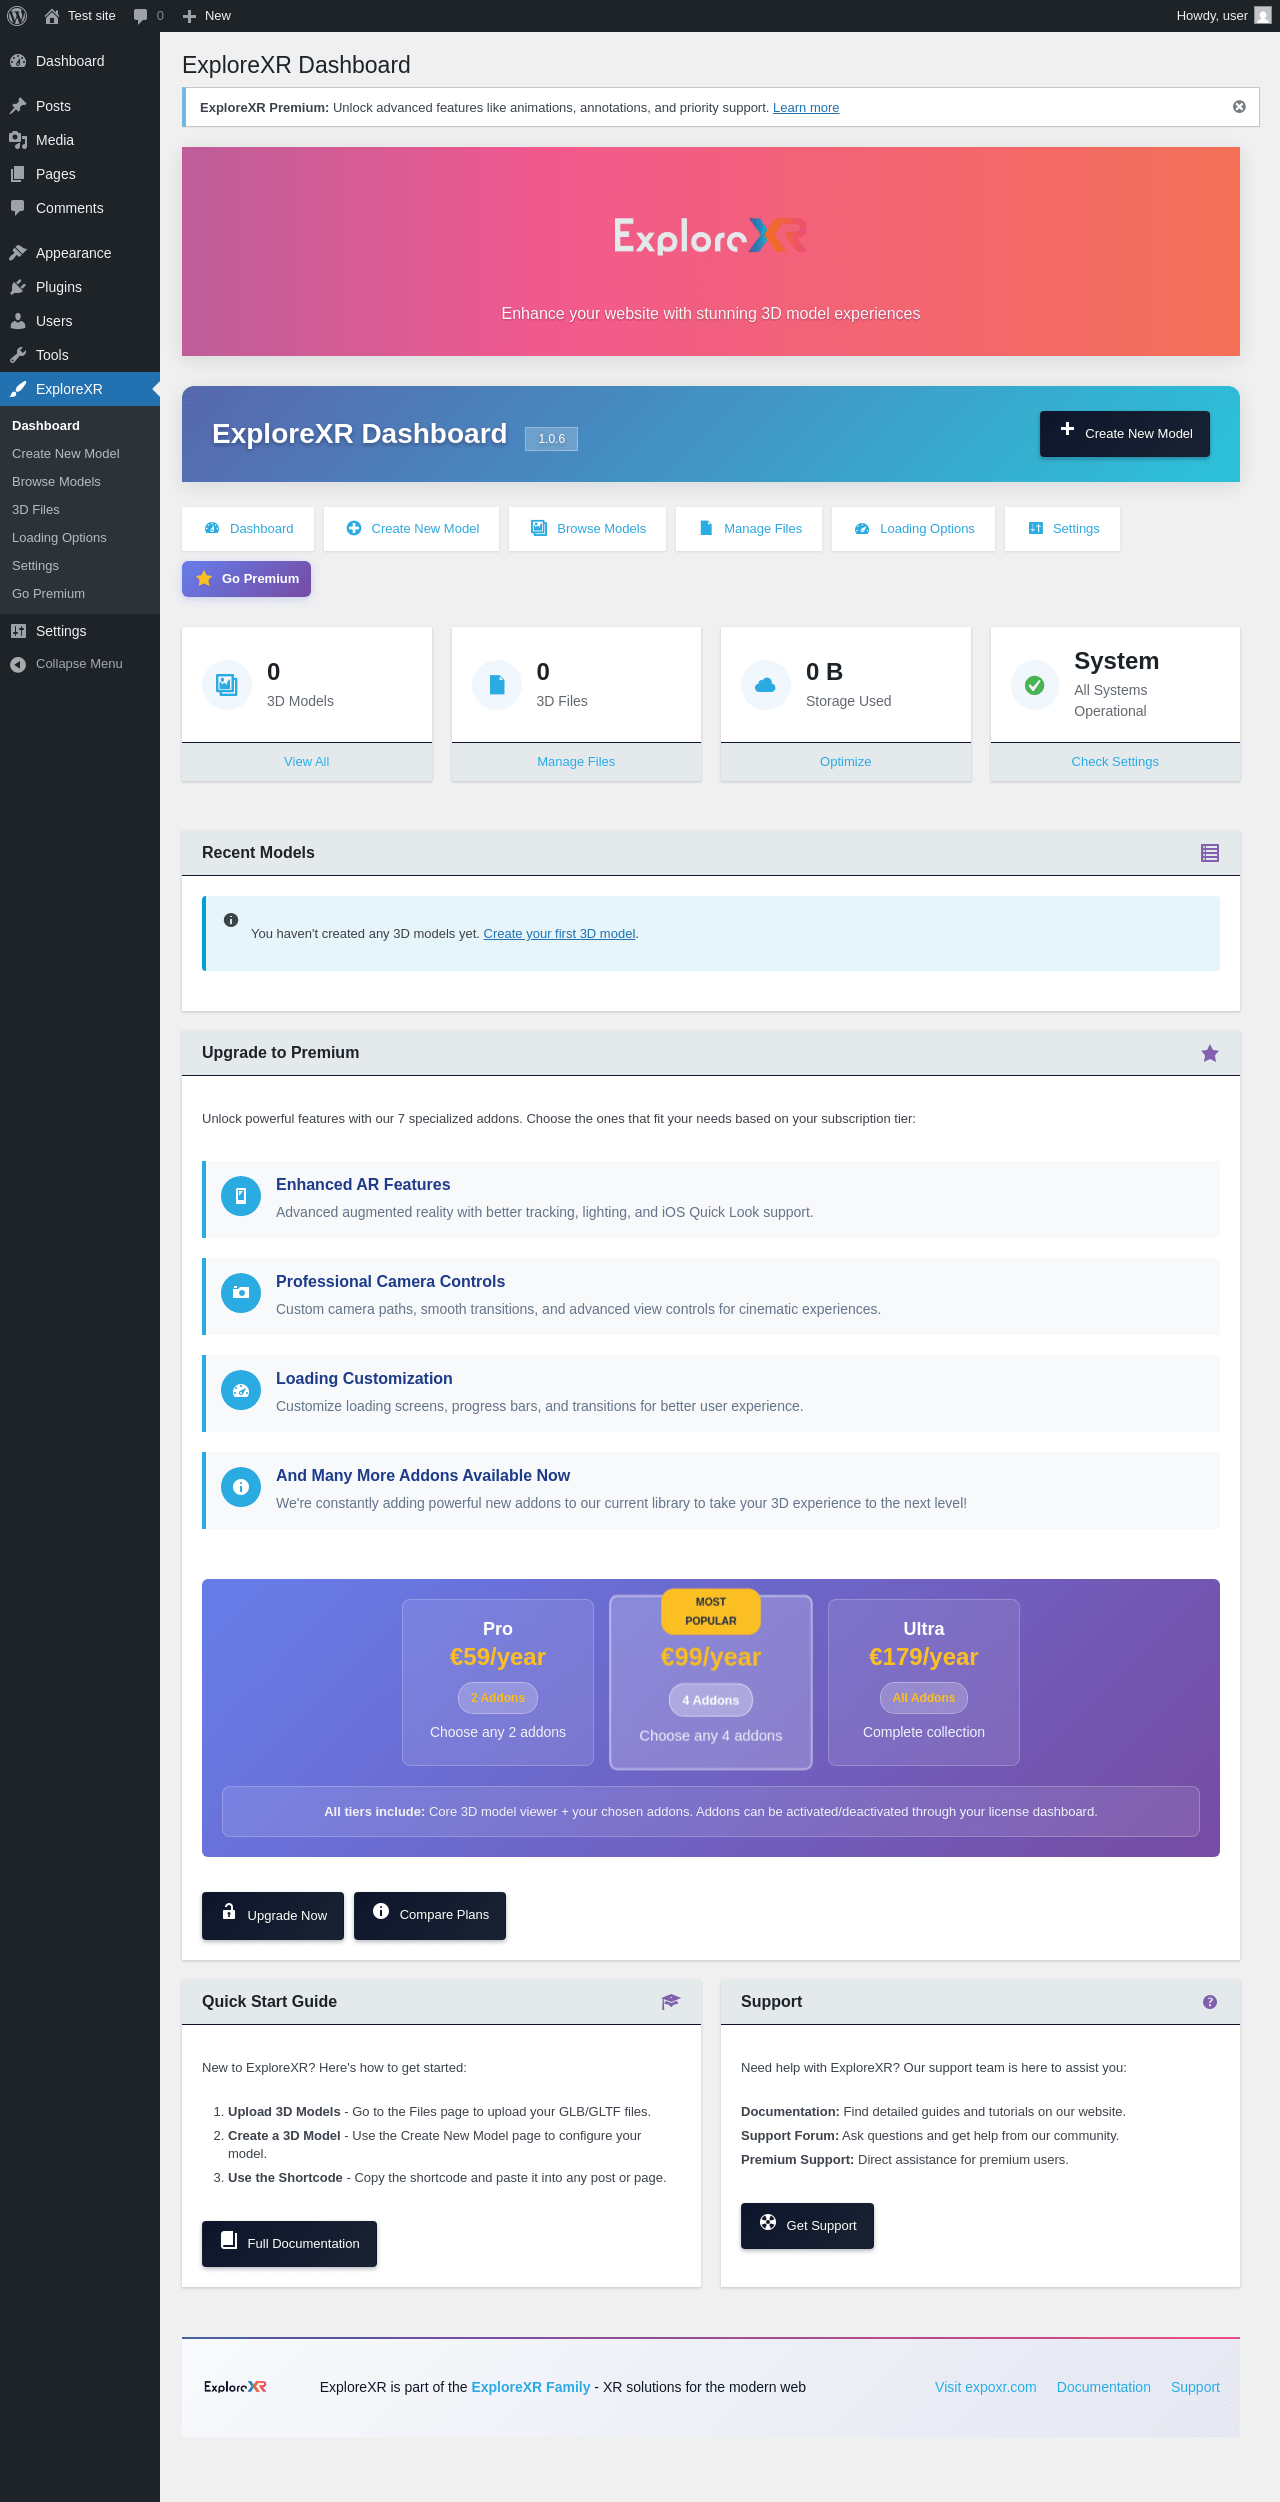Dismiss the ExploreXR Premium notice

pyautogui.click(x=1239, y=107)
